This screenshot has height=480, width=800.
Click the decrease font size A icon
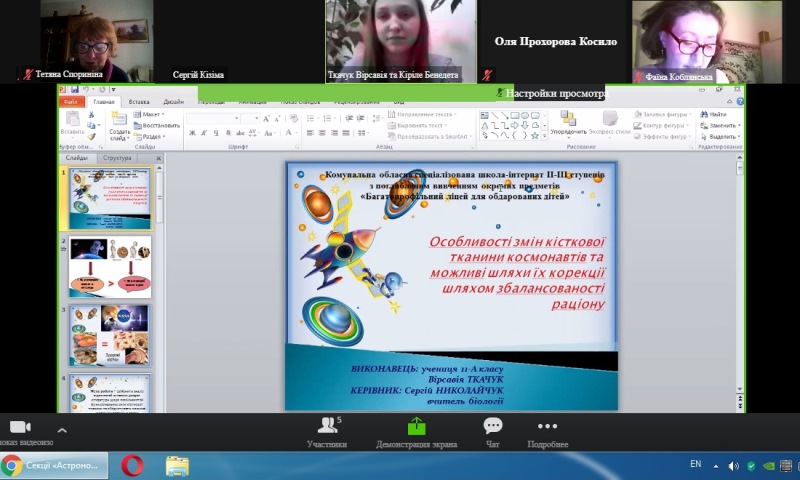[278, 118]
